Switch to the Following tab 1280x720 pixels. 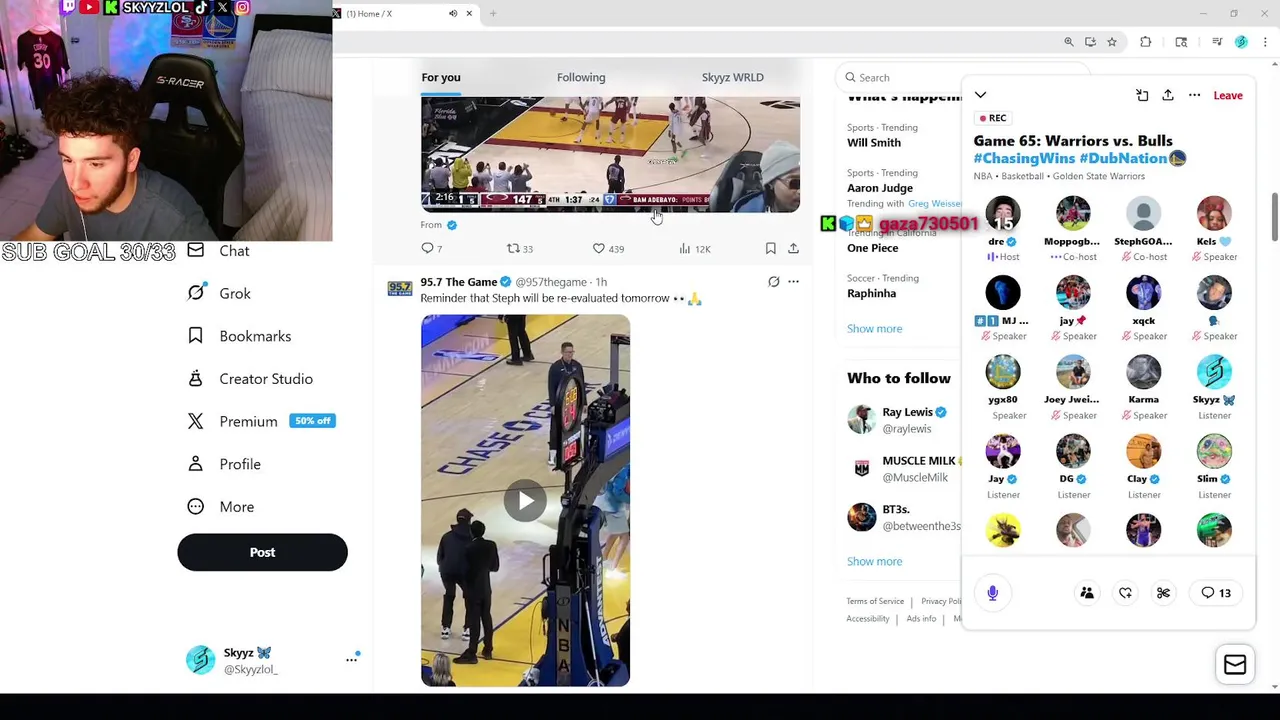(581, 77)
